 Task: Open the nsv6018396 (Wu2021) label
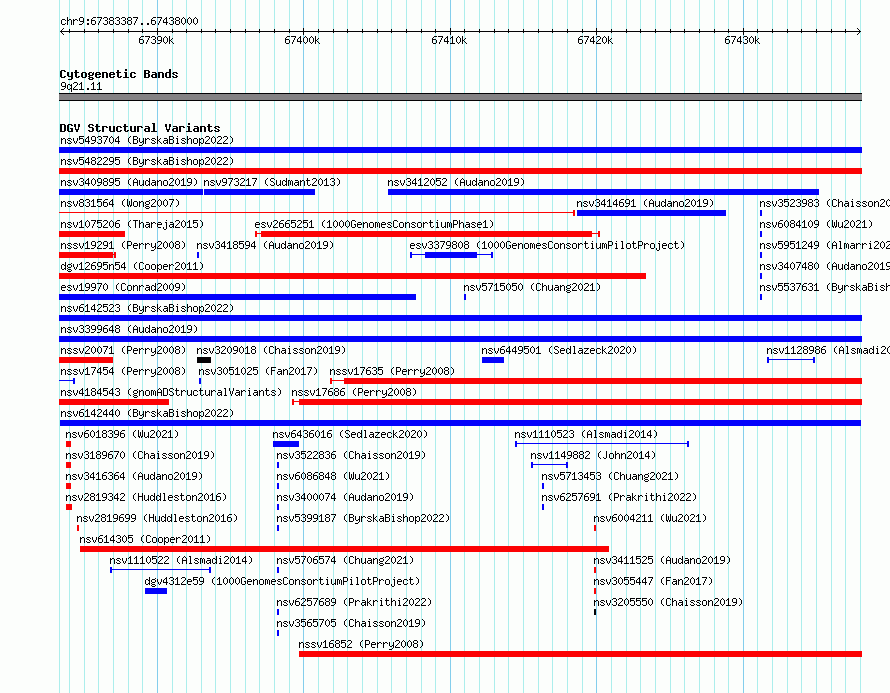(x=122, y=434)
